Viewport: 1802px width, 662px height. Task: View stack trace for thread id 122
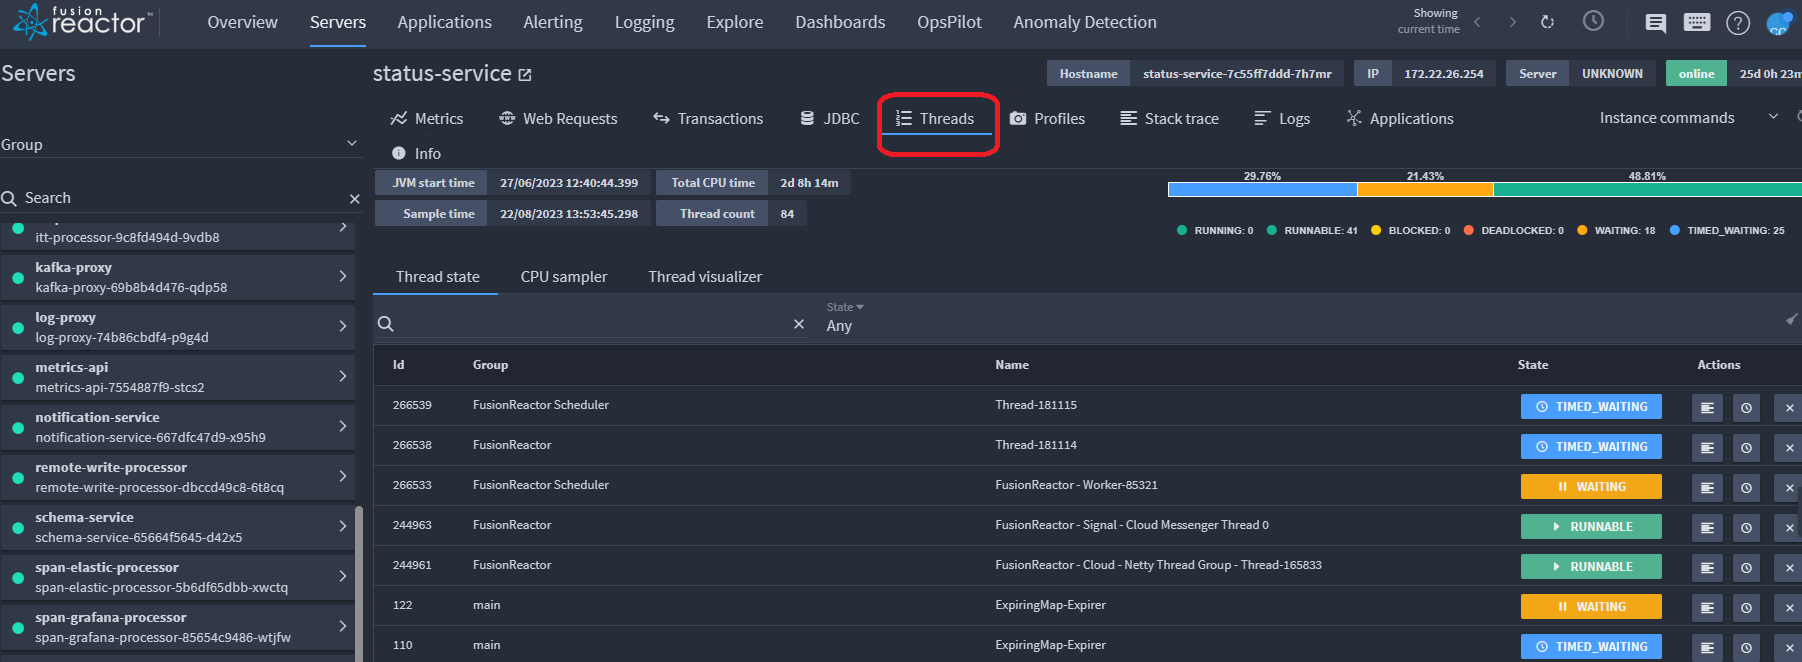click(x=1707, y=607)
